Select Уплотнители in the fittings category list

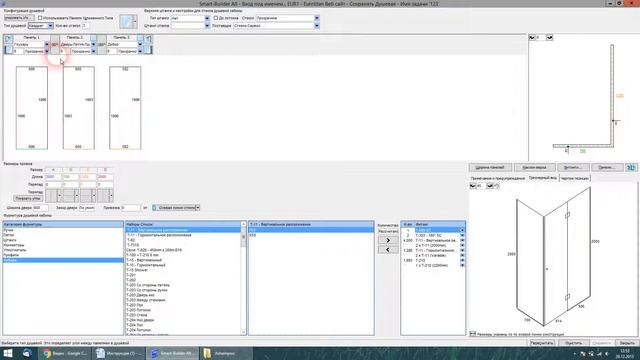(x=63, y=250)
